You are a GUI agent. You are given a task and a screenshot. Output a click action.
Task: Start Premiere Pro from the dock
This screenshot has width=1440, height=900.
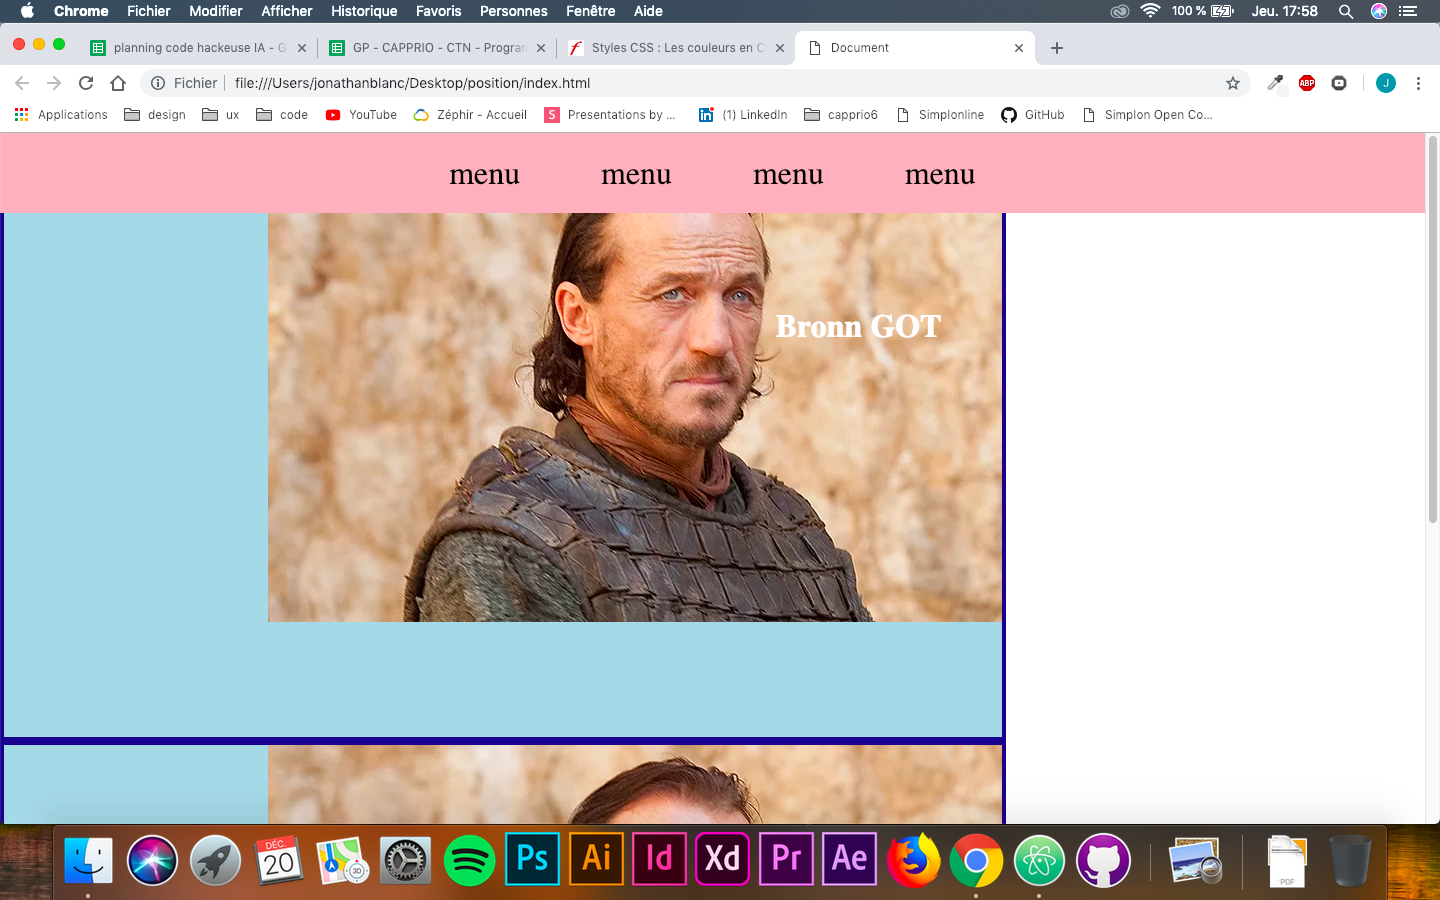click(786, 858)
